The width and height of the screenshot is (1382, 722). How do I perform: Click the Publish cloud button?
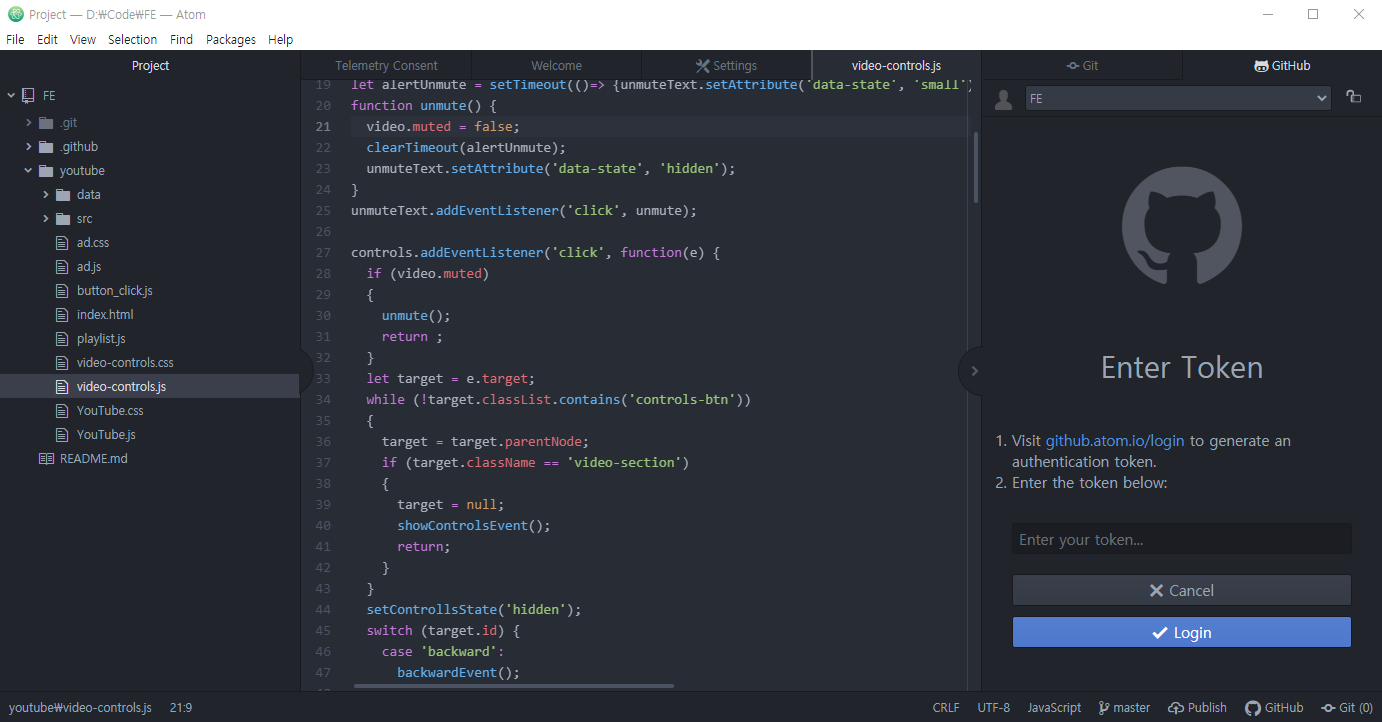pos(1197,707)
